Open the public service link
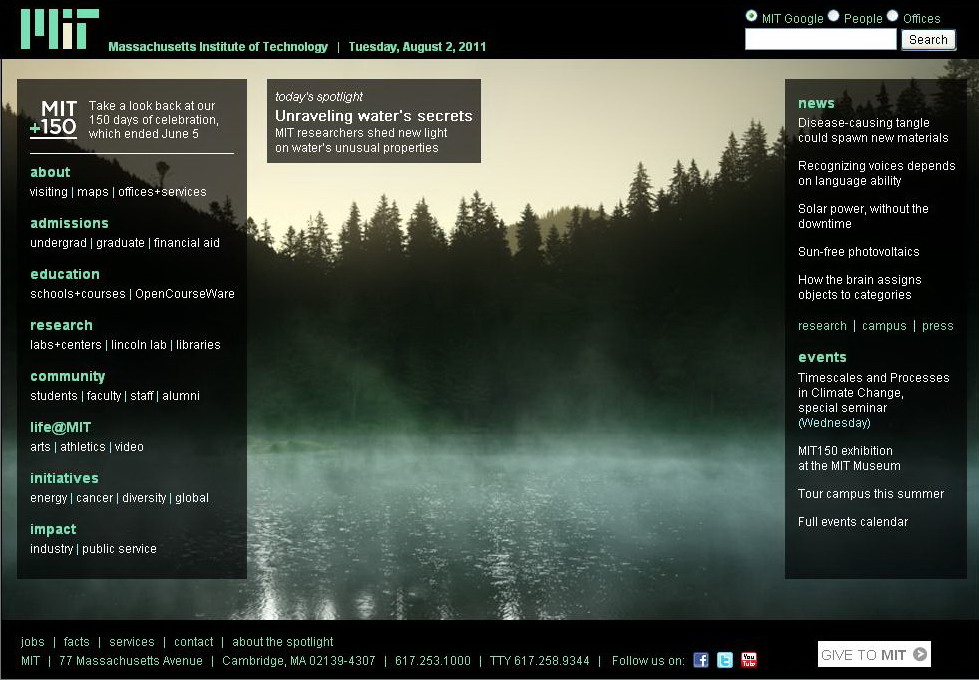This screenshot has width=979, height=680. click(x=119, y=549)
